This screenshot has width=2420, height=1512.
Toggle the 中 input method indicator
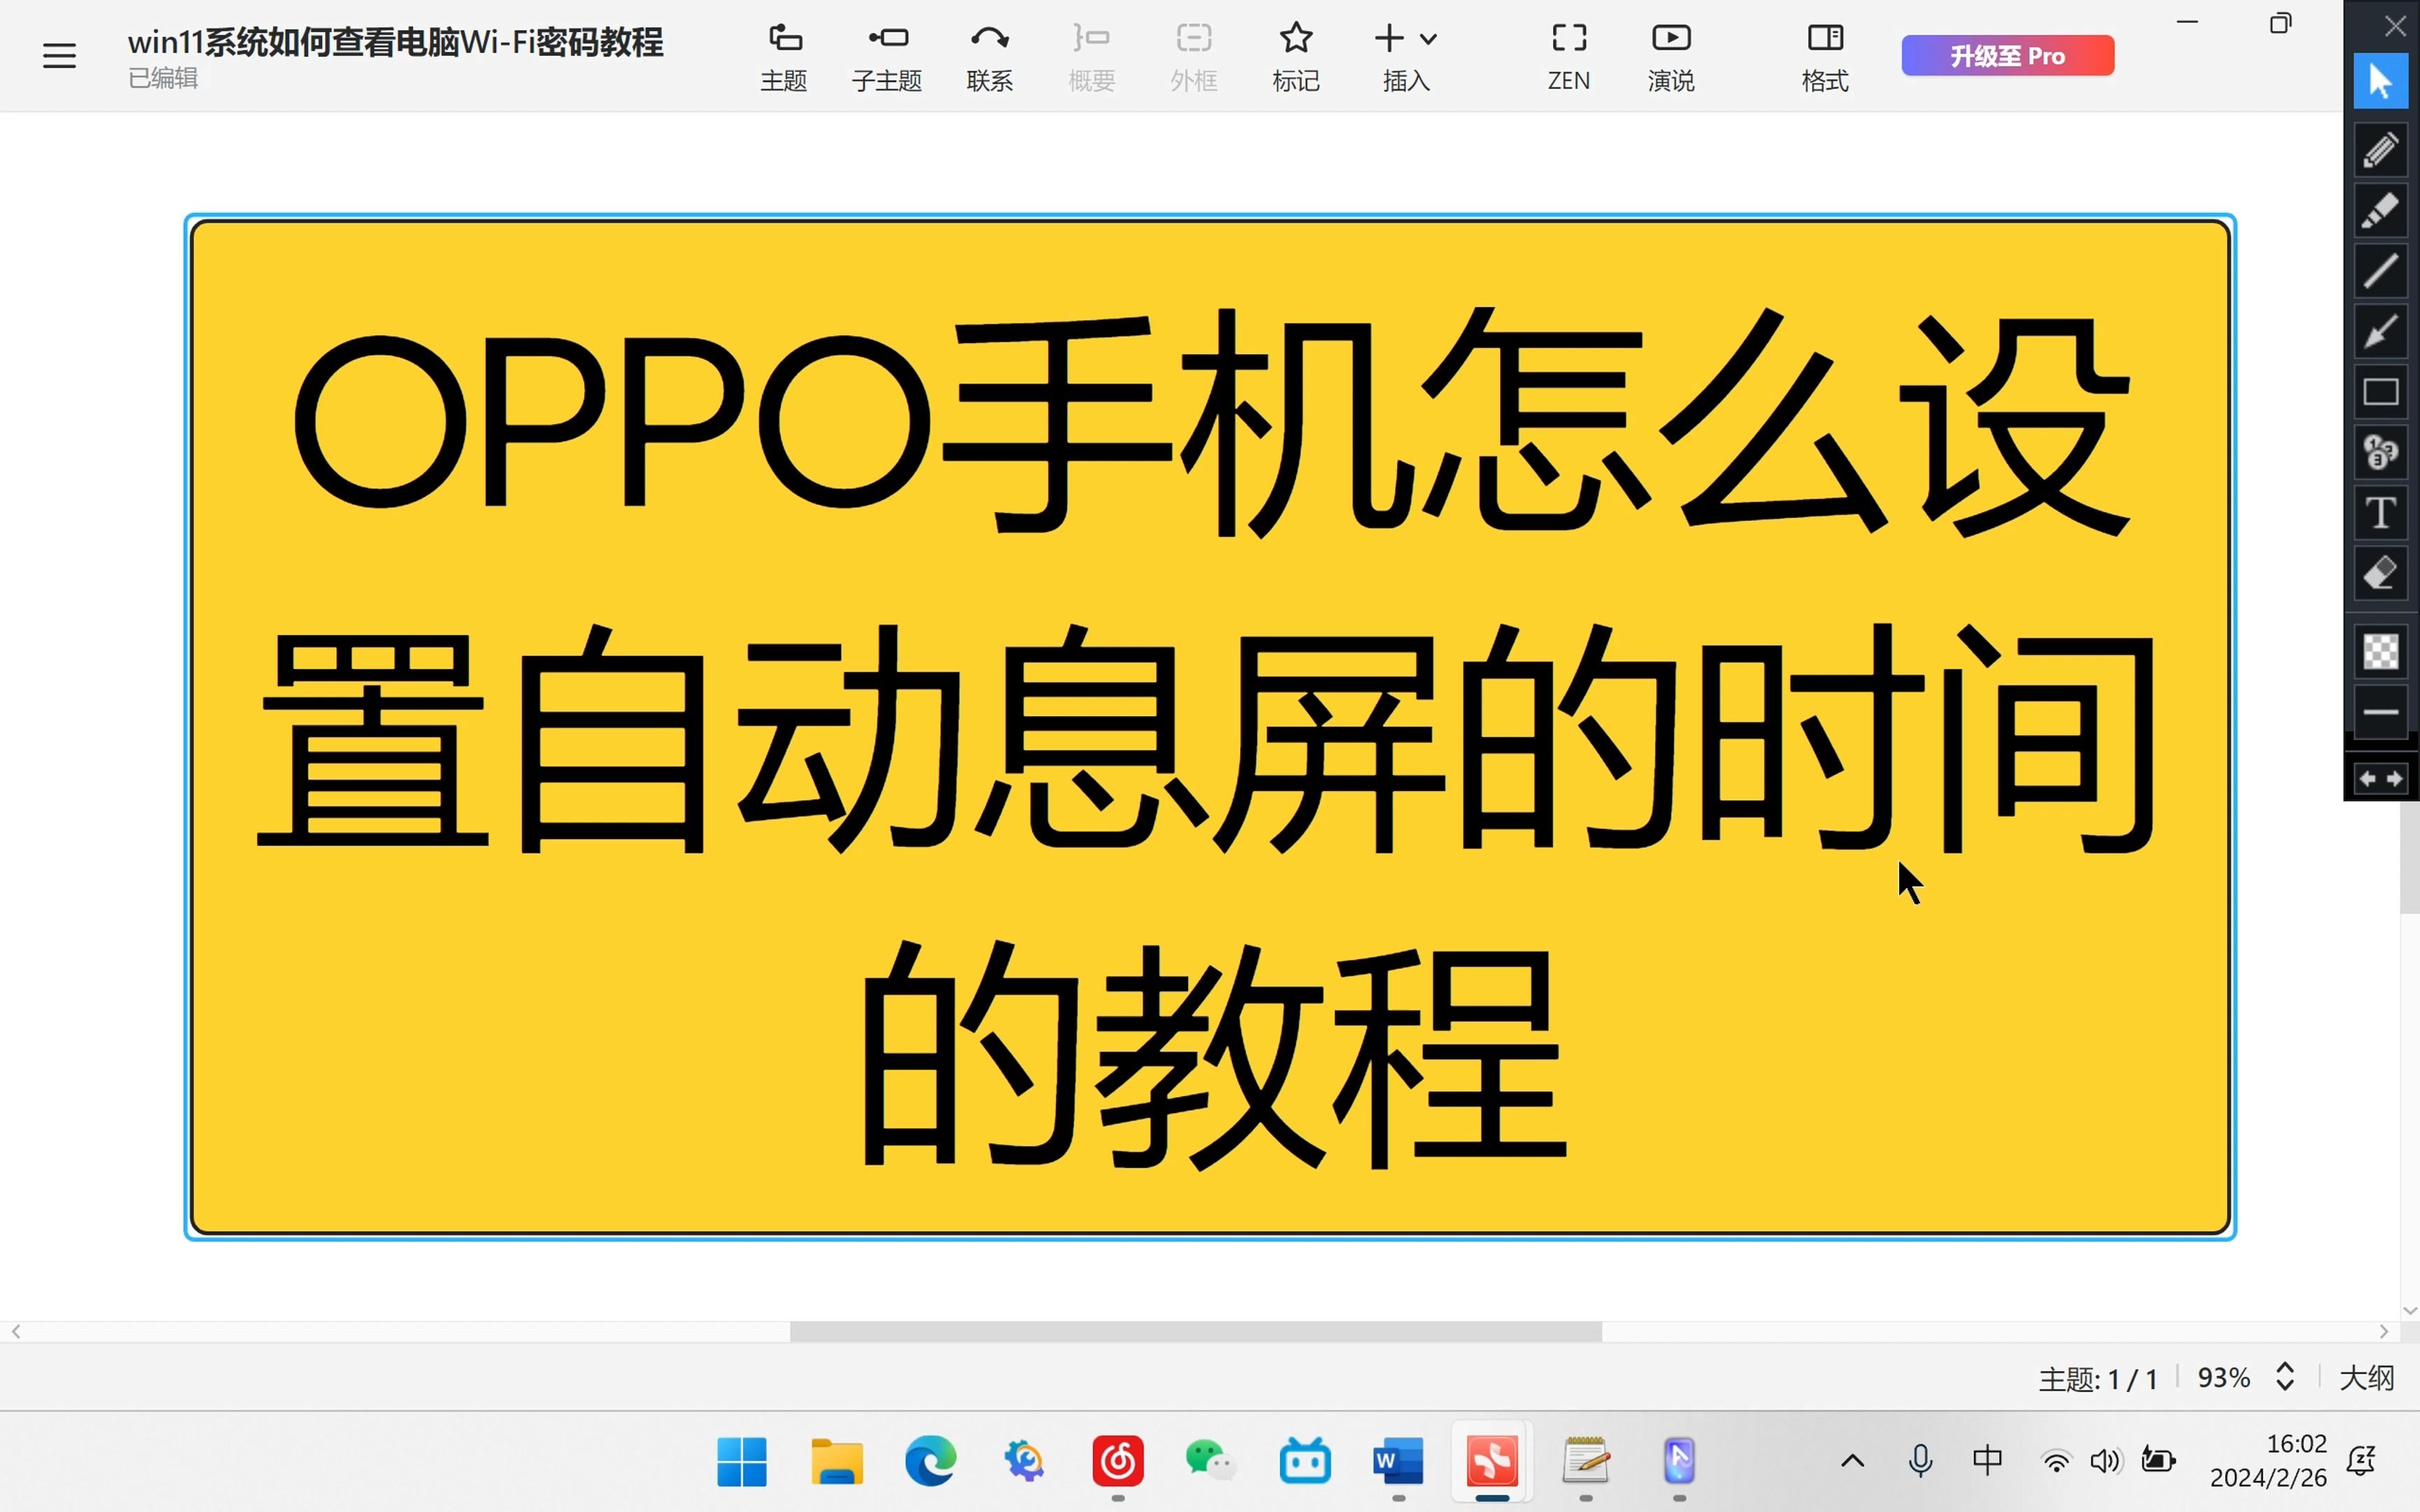(x=1987, y=1461)
